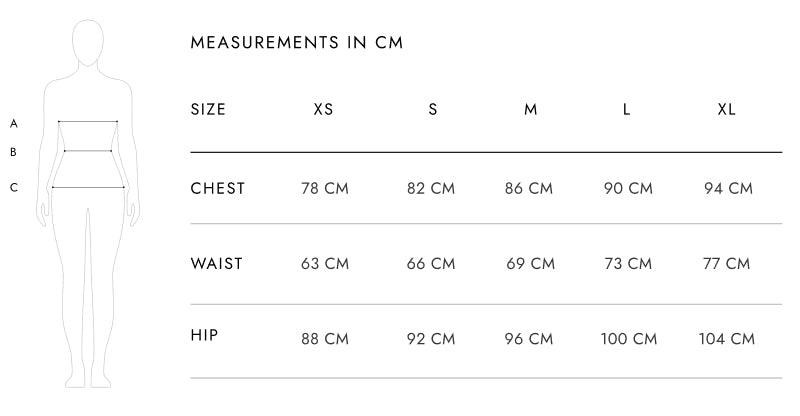Click the WAIST row label
The image size is (800, 416).
[x=217, y=264]
